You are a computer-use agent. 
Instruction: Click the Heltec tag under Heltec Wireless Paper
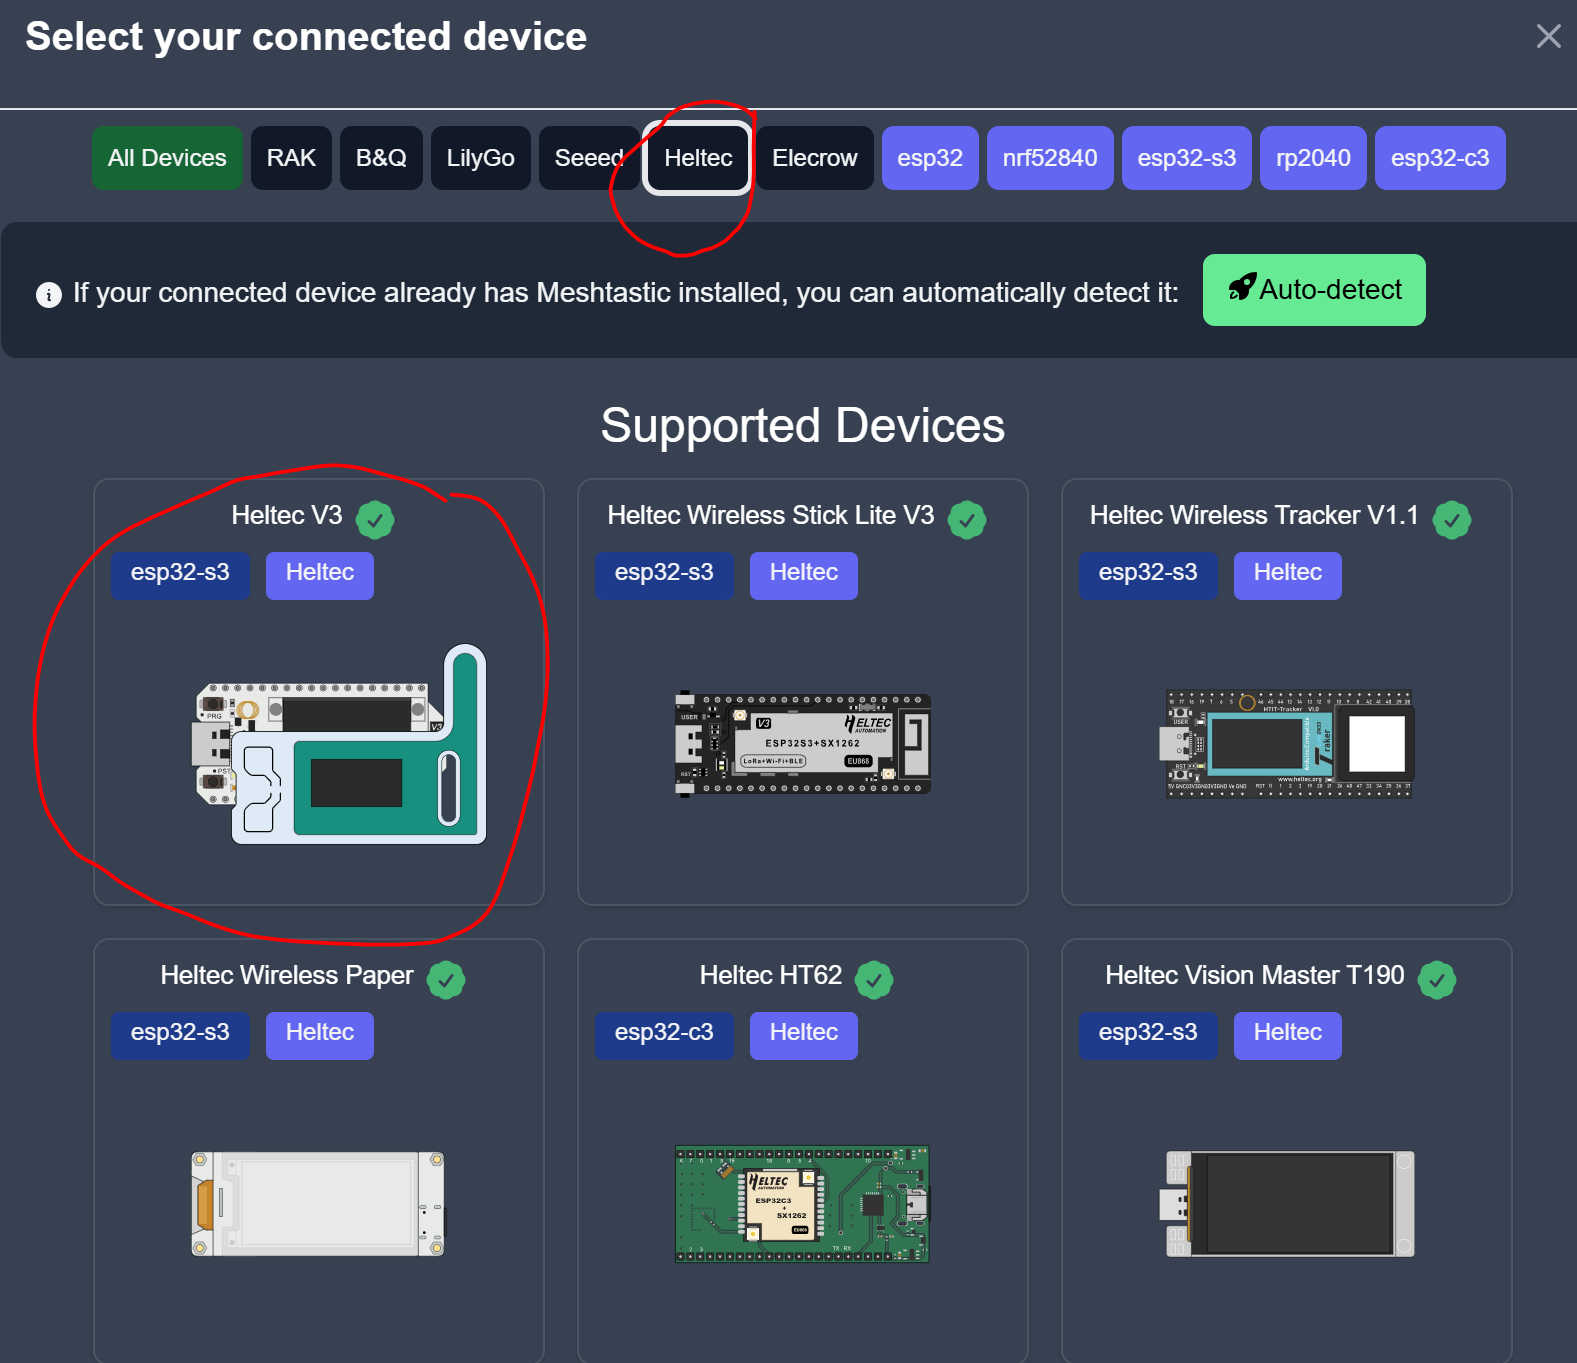[319, 1034]
